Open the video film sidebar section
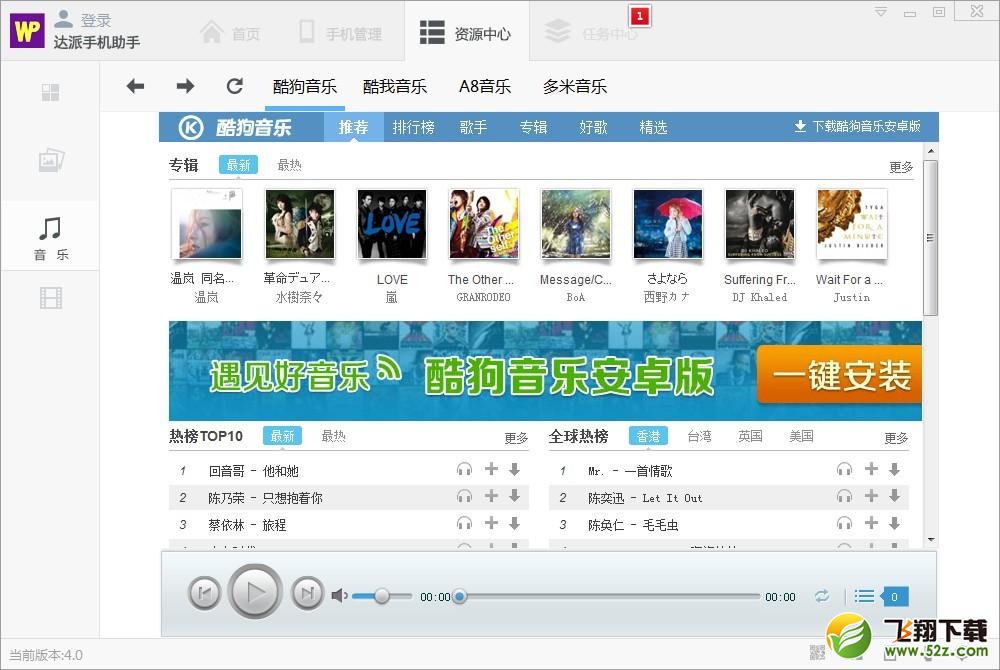The width and height of the screenshot is (1000, 670). [51, 298]
